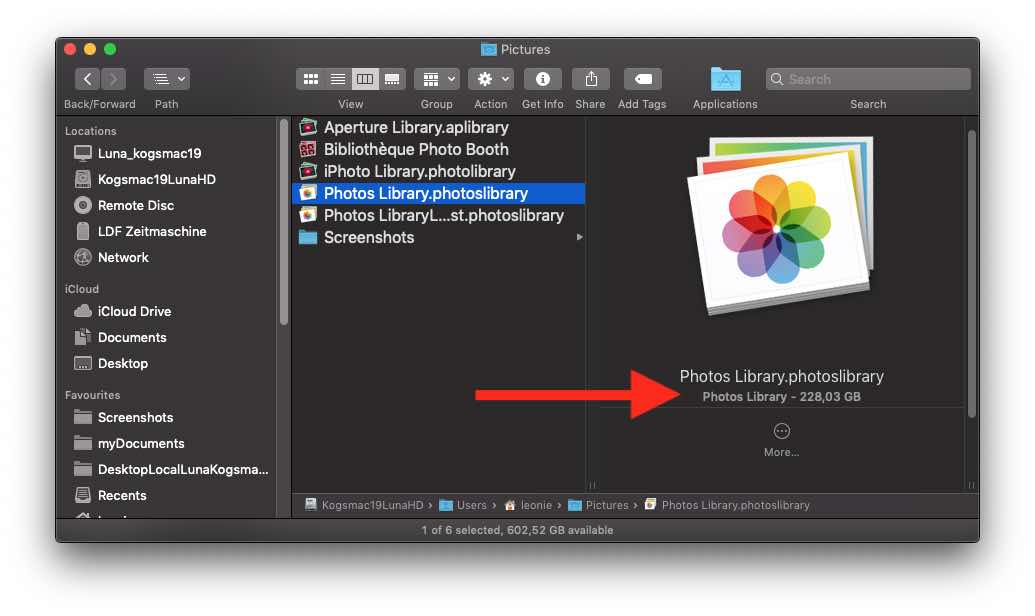Click leonie in path bar
This screenshot has width=1035, height=616.
(536, 505)
